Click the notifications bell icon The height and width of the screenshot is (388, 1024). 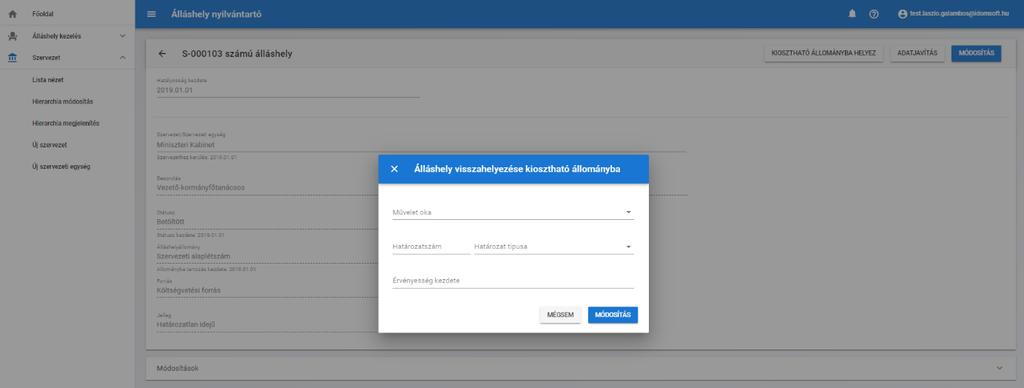click(852, 14)
